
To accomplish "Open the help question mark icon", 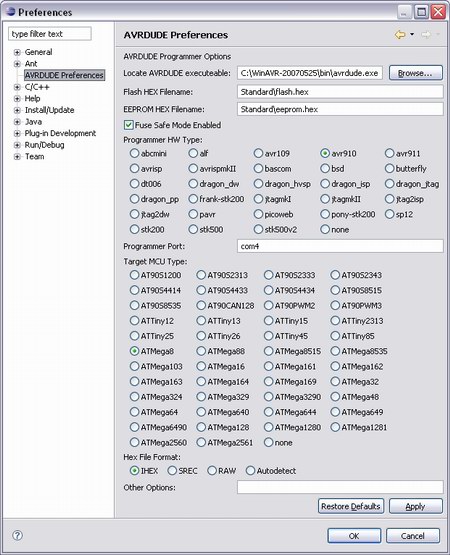I will click(x=17, y=535).
